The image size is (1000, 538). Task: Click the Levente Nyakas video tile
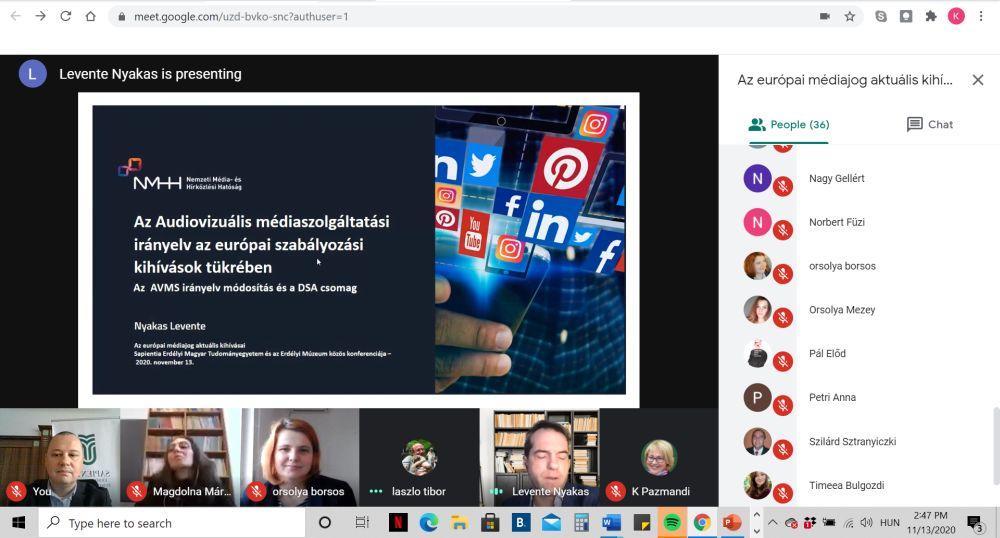tap(540, 455)
